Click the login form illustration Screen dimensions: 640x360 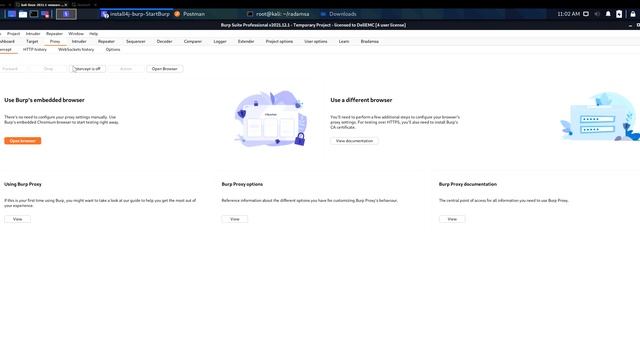(600, 117)
